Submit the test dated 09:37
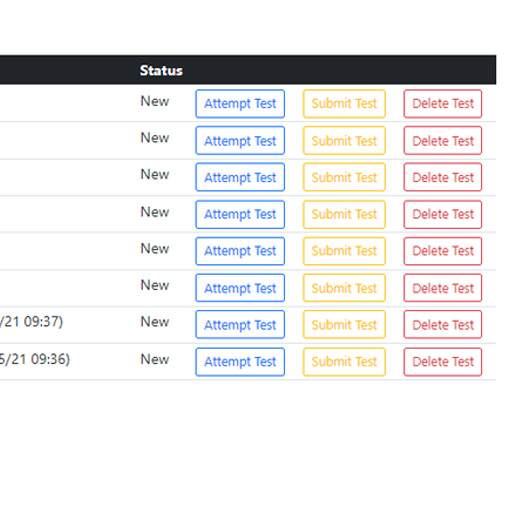 coord(344,324)
